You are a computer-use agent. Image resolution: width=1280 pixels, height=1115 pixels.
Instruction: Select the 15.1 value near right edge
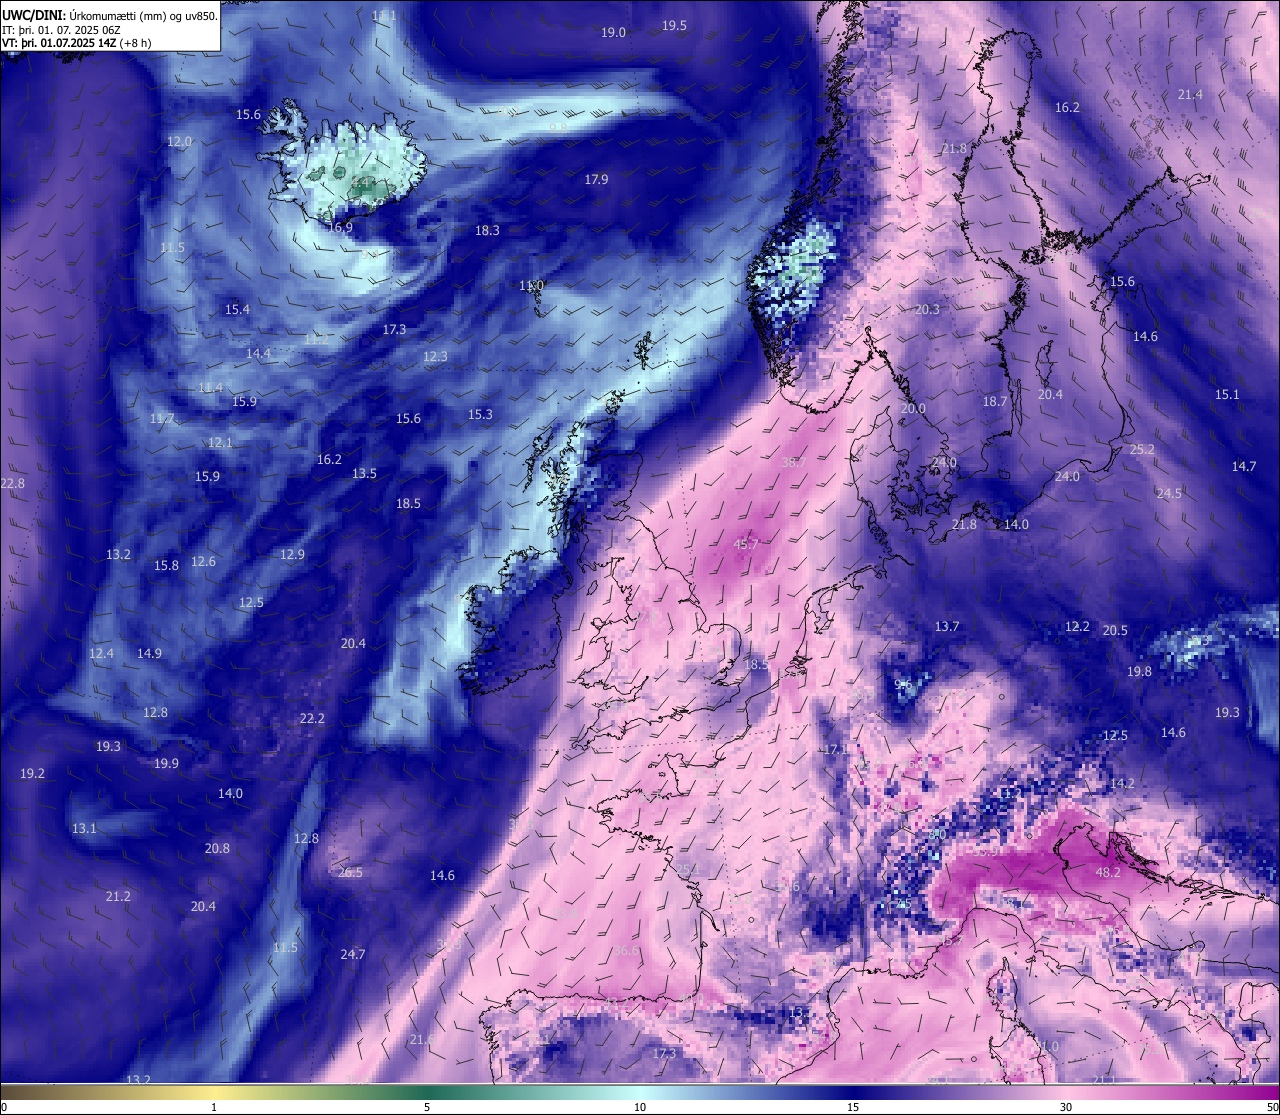1227,394
